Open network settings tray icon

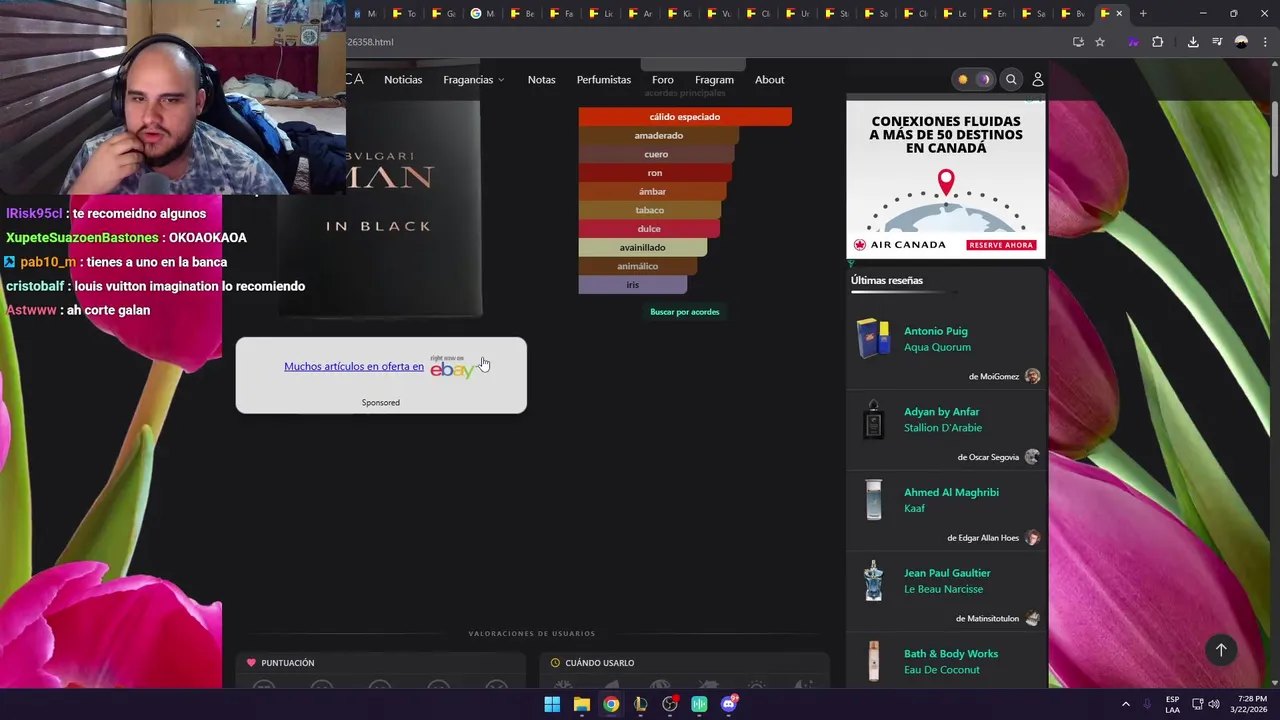pos(1197,704)
